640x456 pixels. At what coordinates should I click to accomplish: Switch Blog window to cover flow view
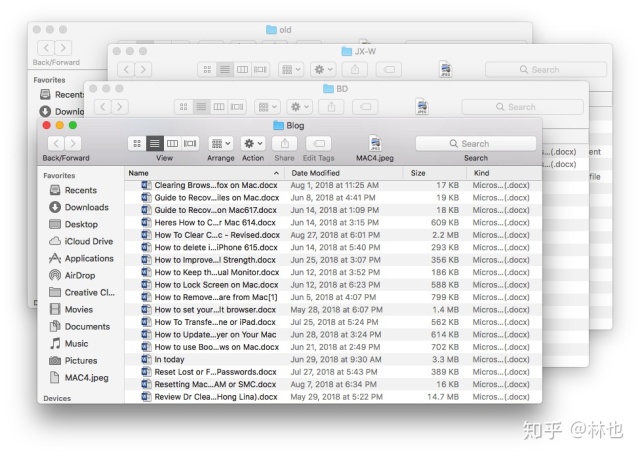(190, 143)
